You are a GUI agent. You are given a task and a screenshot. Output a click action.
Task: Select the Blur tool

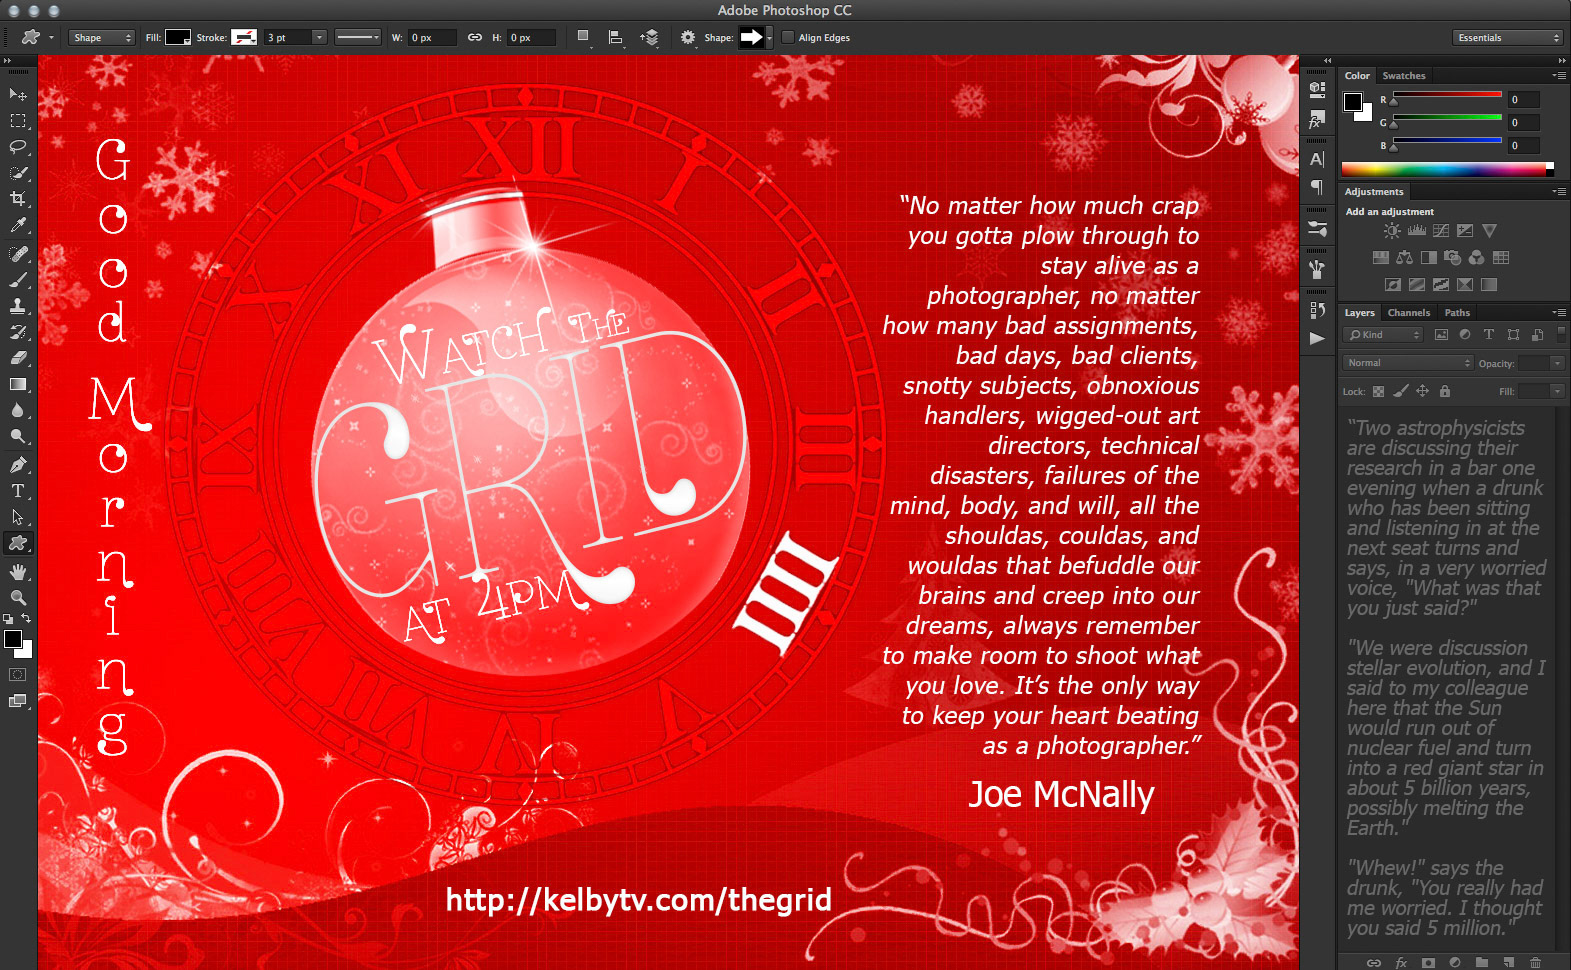click(x=18, y=410)
